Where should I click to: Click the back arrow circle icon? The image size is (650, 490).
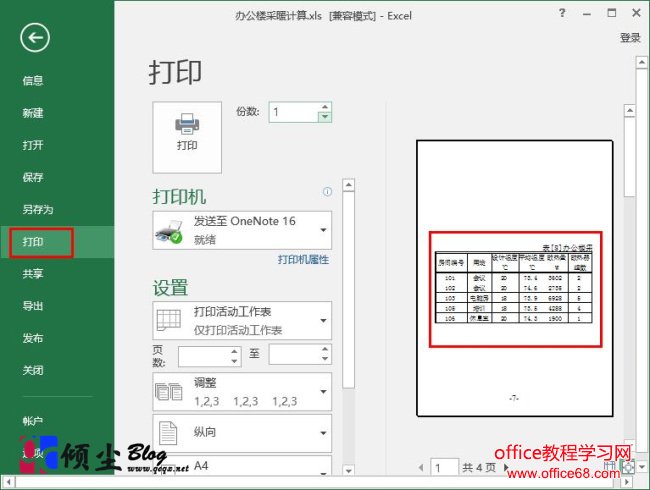pyautogui.click(x=35, y=38)
